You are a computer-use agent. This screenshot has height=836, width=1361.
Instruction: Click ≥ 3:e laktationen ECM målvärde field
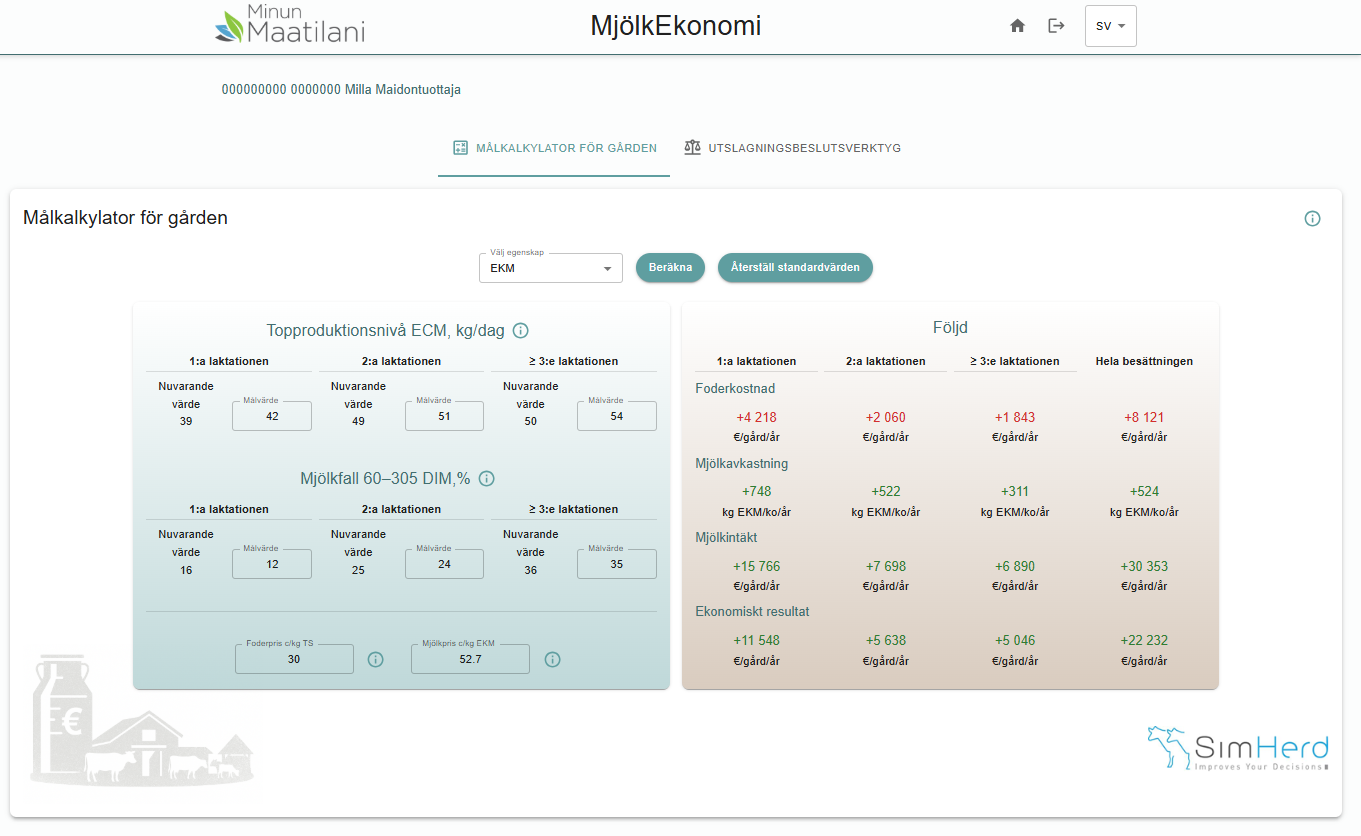click(x=616, y=416)
